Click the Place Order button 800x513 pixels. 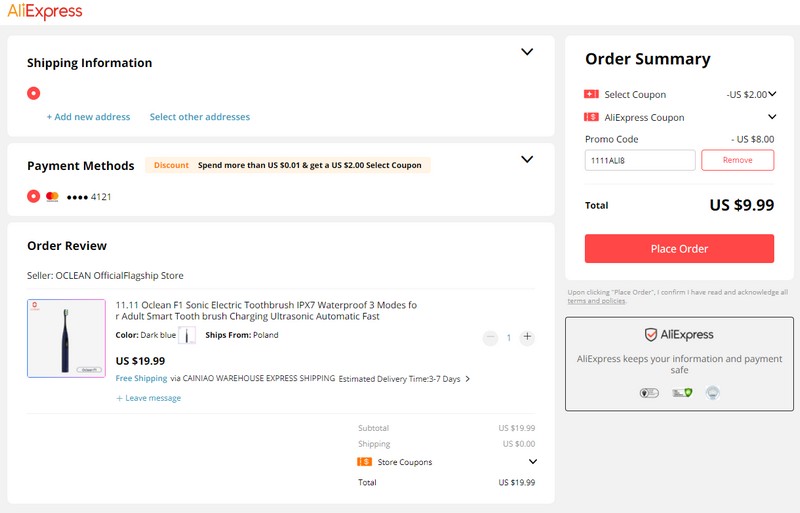click(679, 249)
